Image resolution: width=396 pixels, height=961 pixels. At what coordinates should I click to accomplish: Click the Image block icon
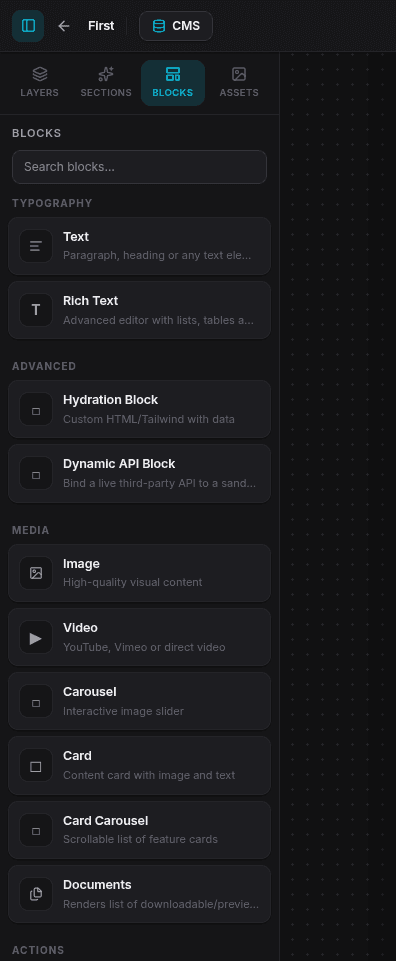36,573
